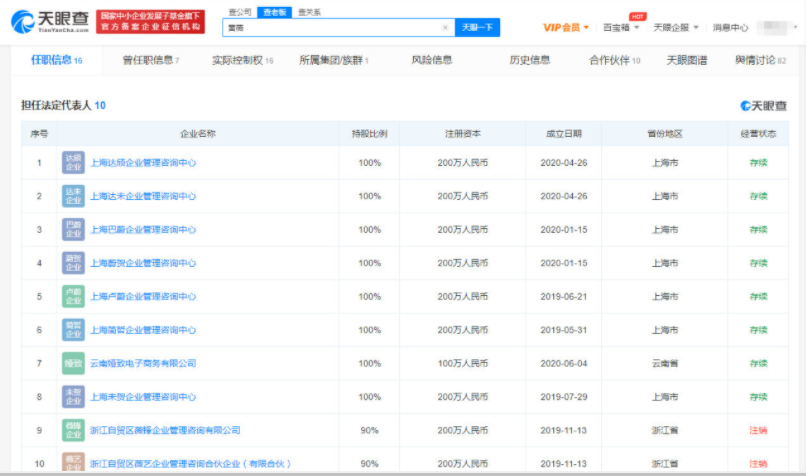The image size is (806, 476).
Task: Open the 所属集团/族群 tab
Action: [x=334, y=60]
